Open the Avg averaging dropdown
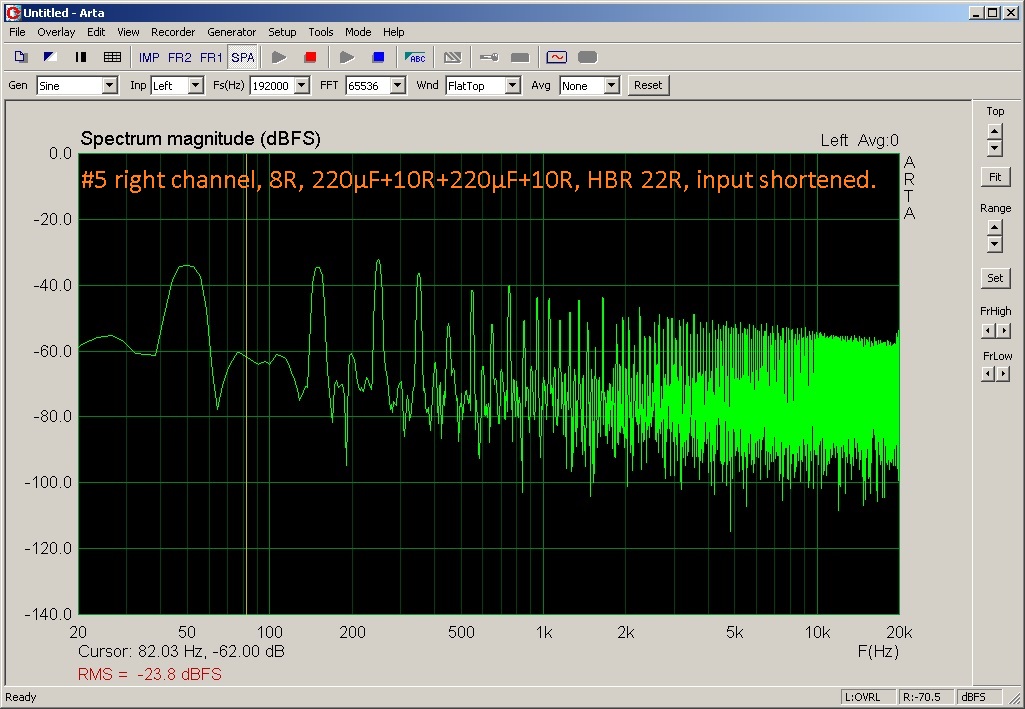 (611, 86)
